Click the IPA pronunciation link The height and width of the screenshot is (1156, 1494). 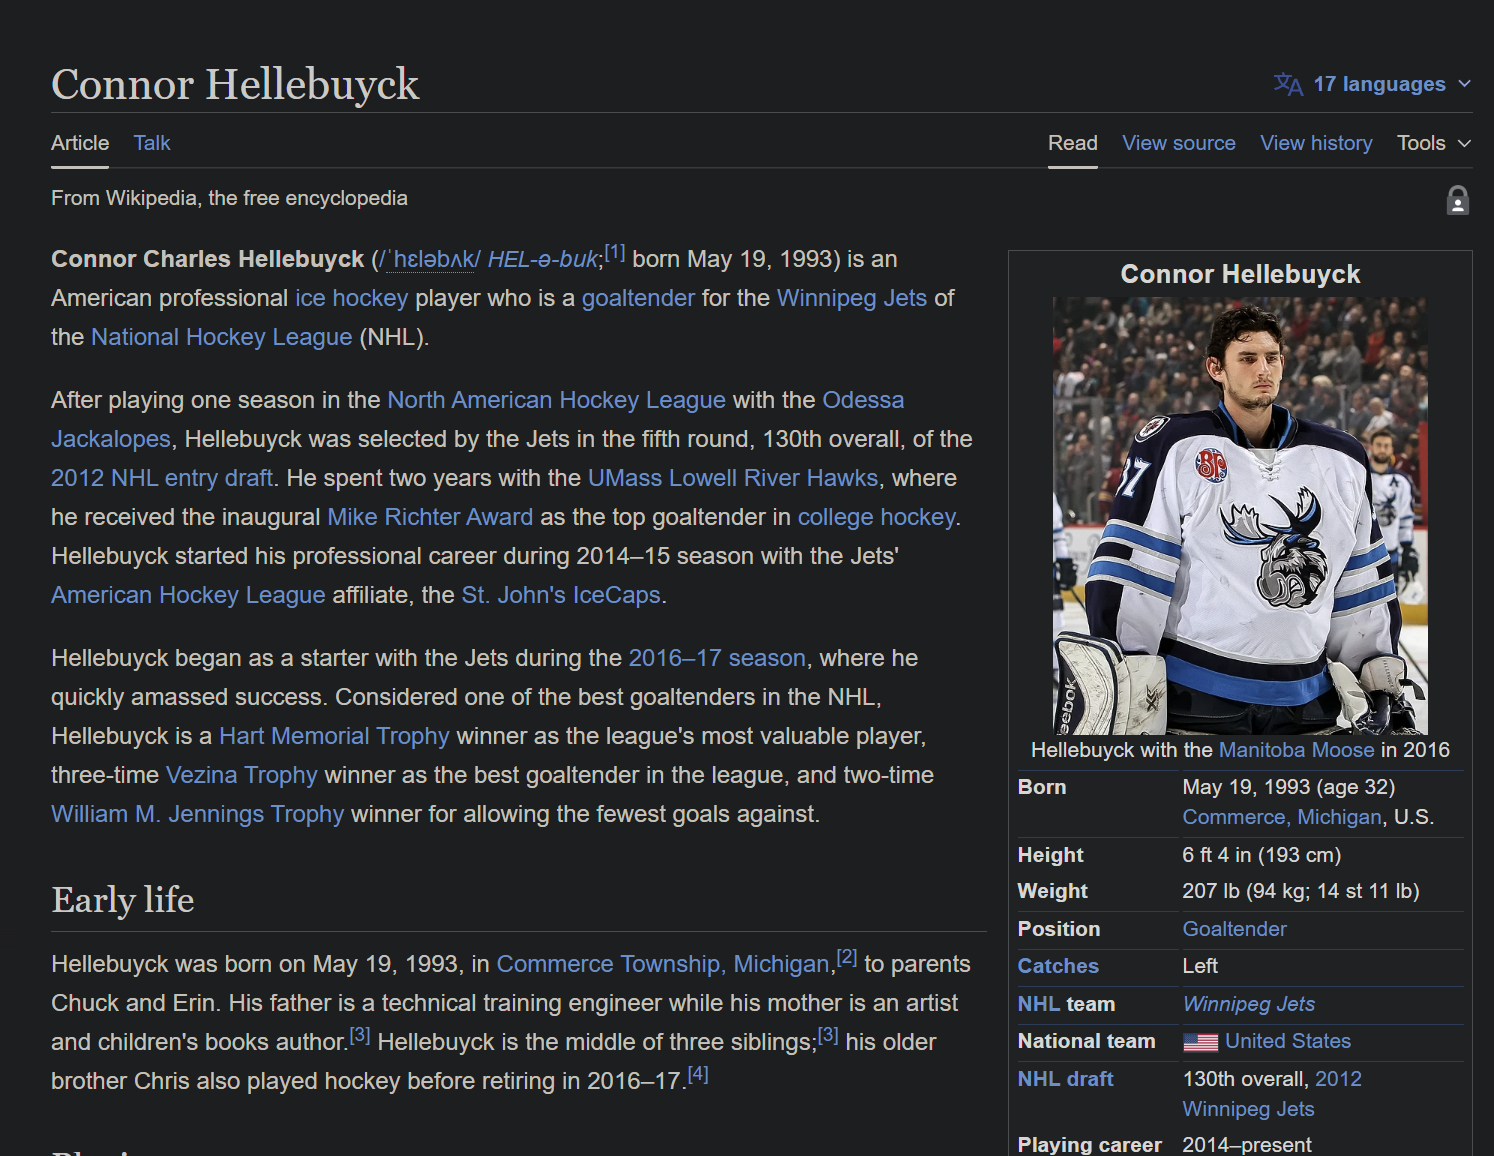(429, 259)
